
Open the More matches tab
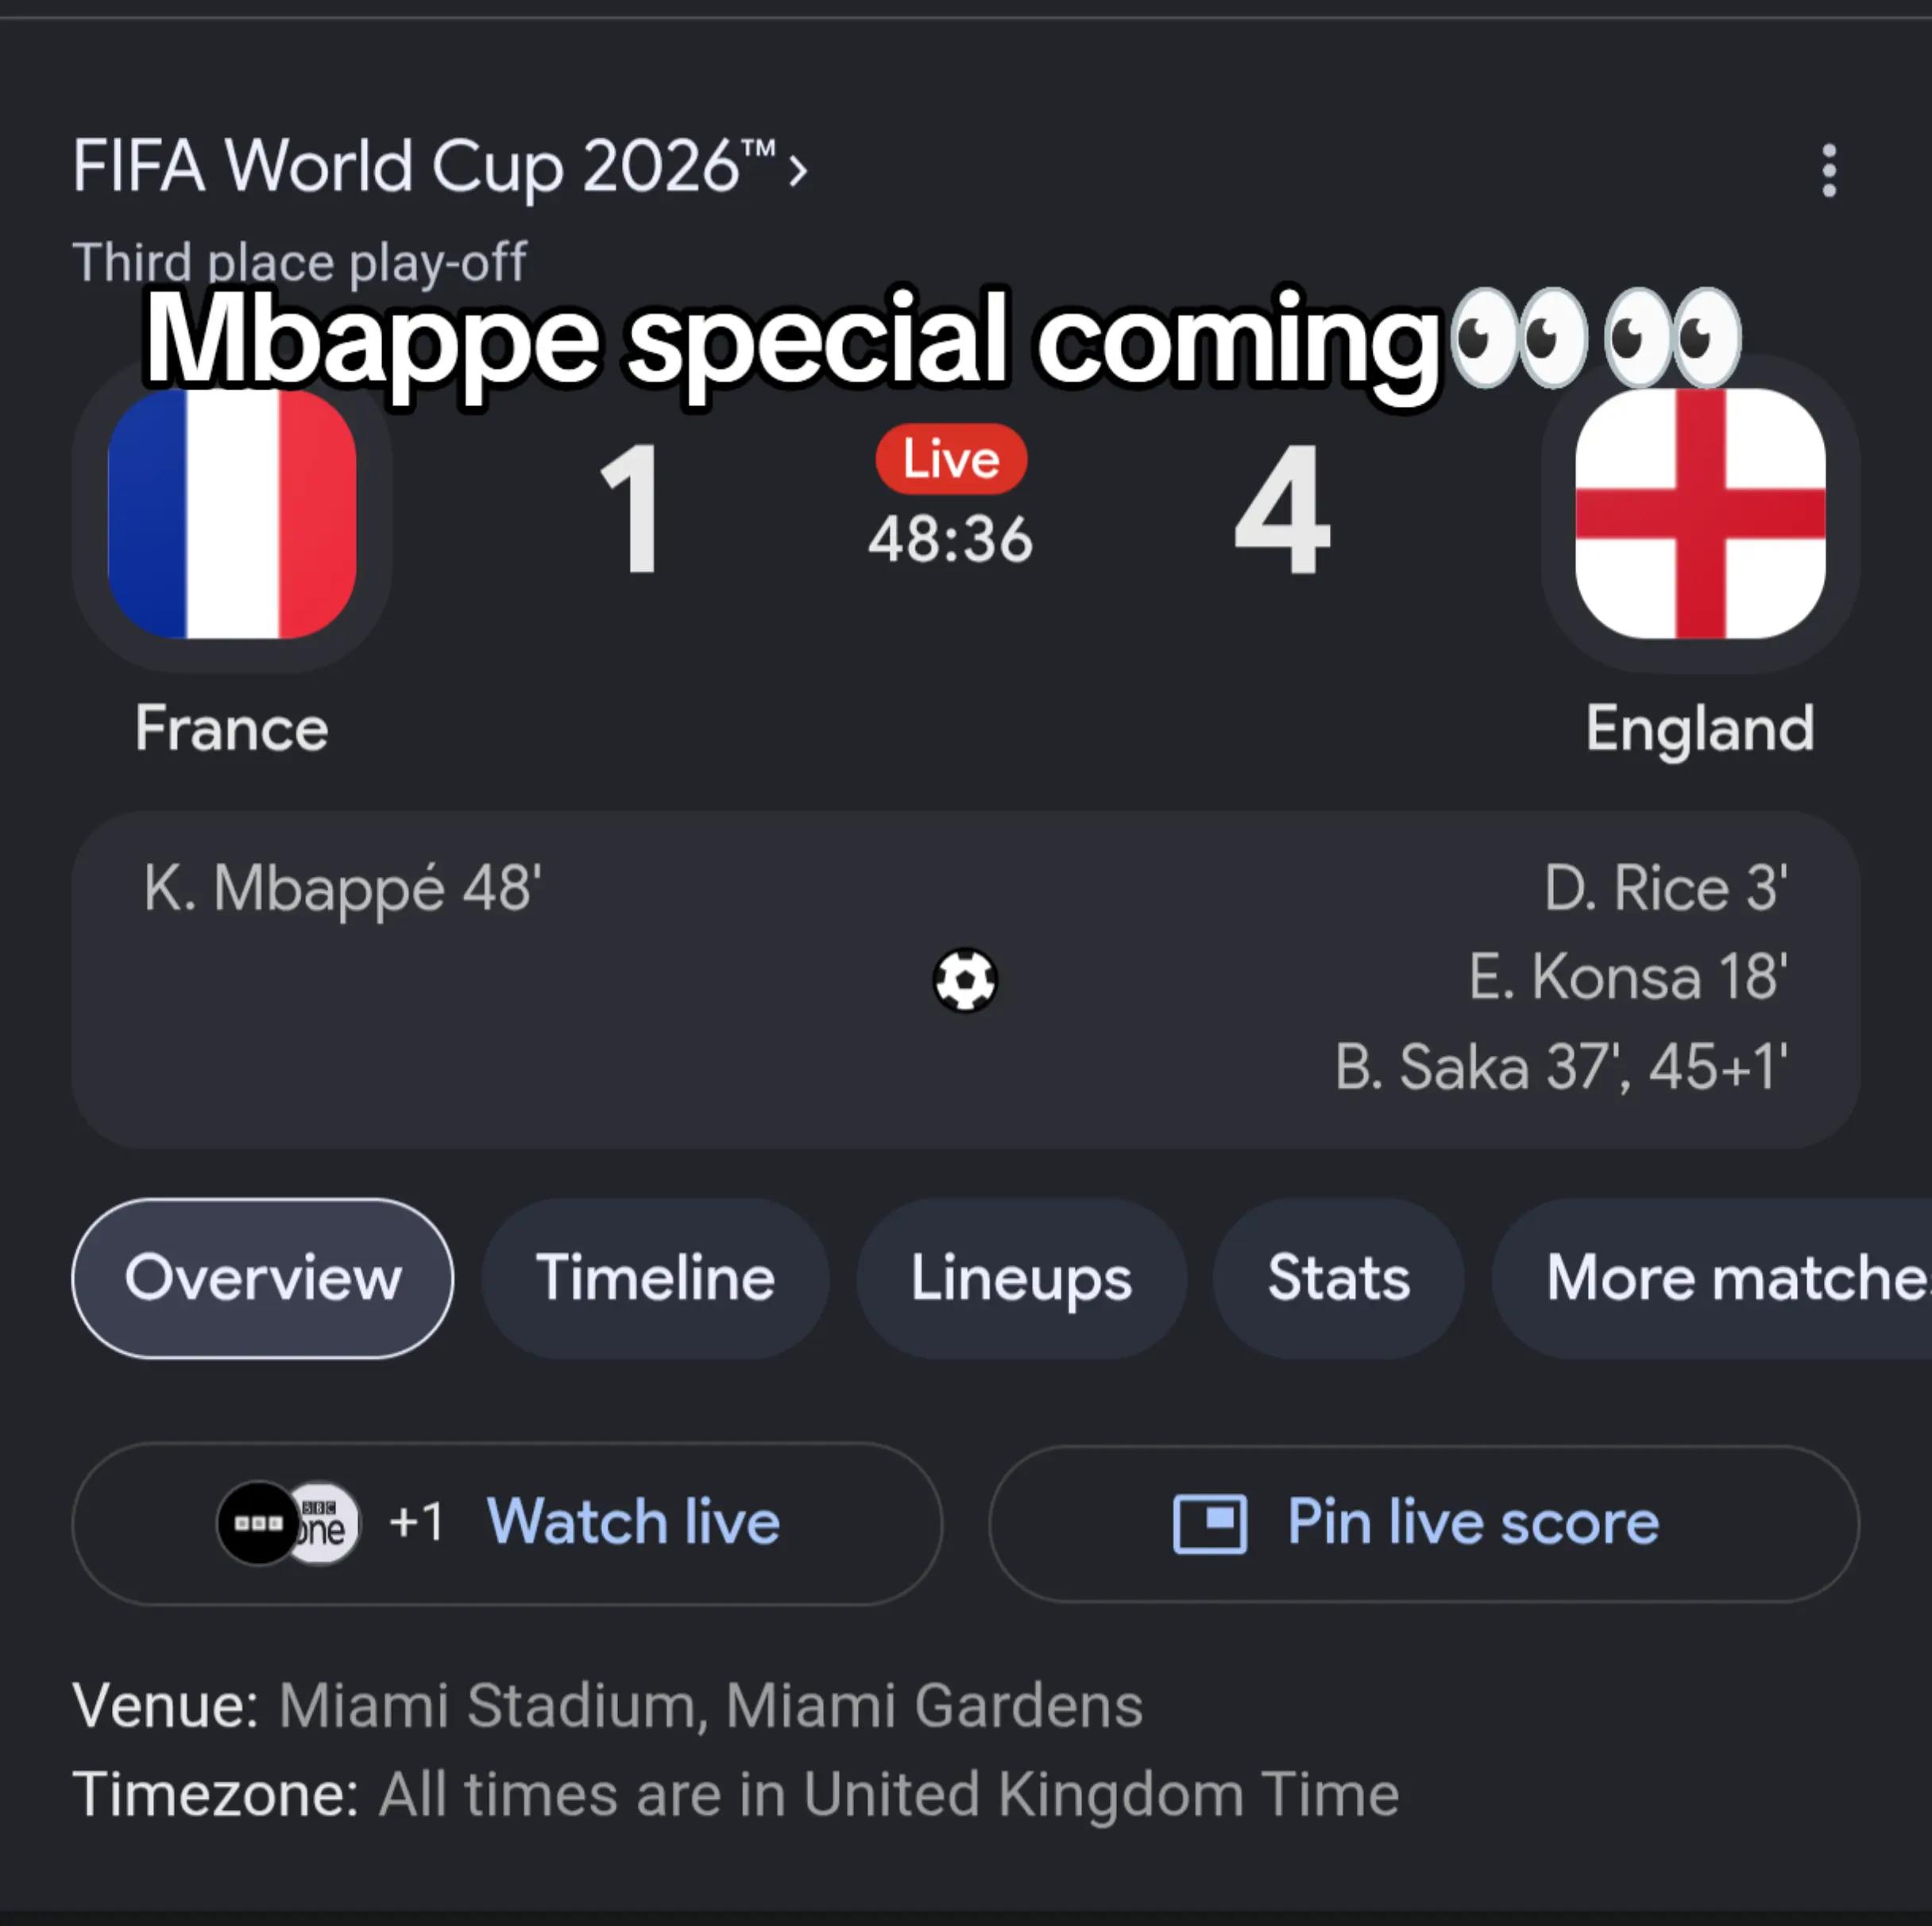click(x=1712, y=1278)
